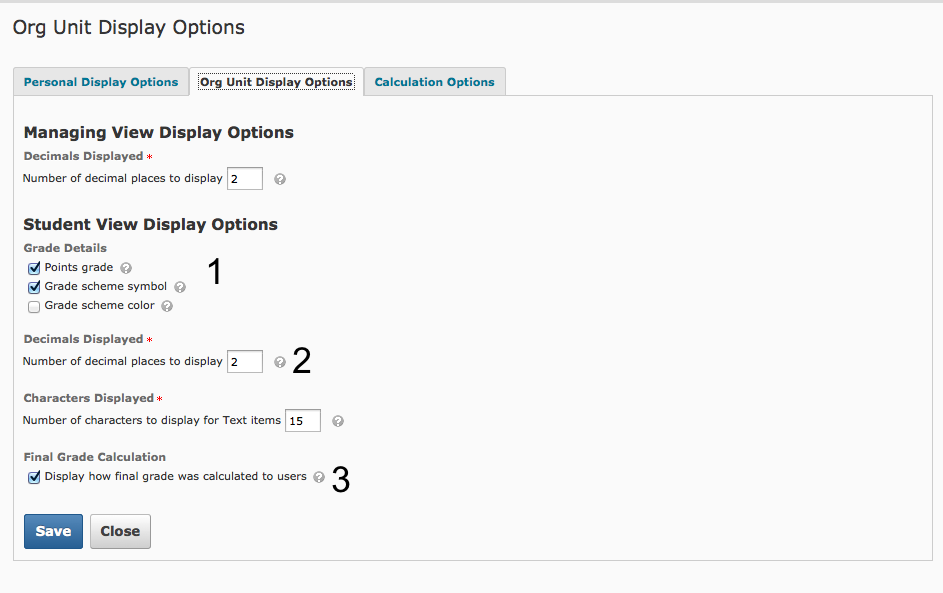Open help for Managing View decimal places
The image size is (943, 593).
tap(280, 179)
